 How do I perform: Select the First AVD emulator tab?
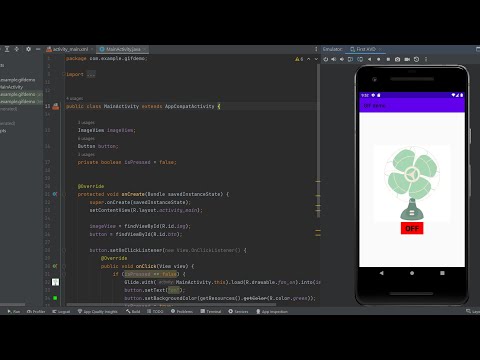[366, 49]
